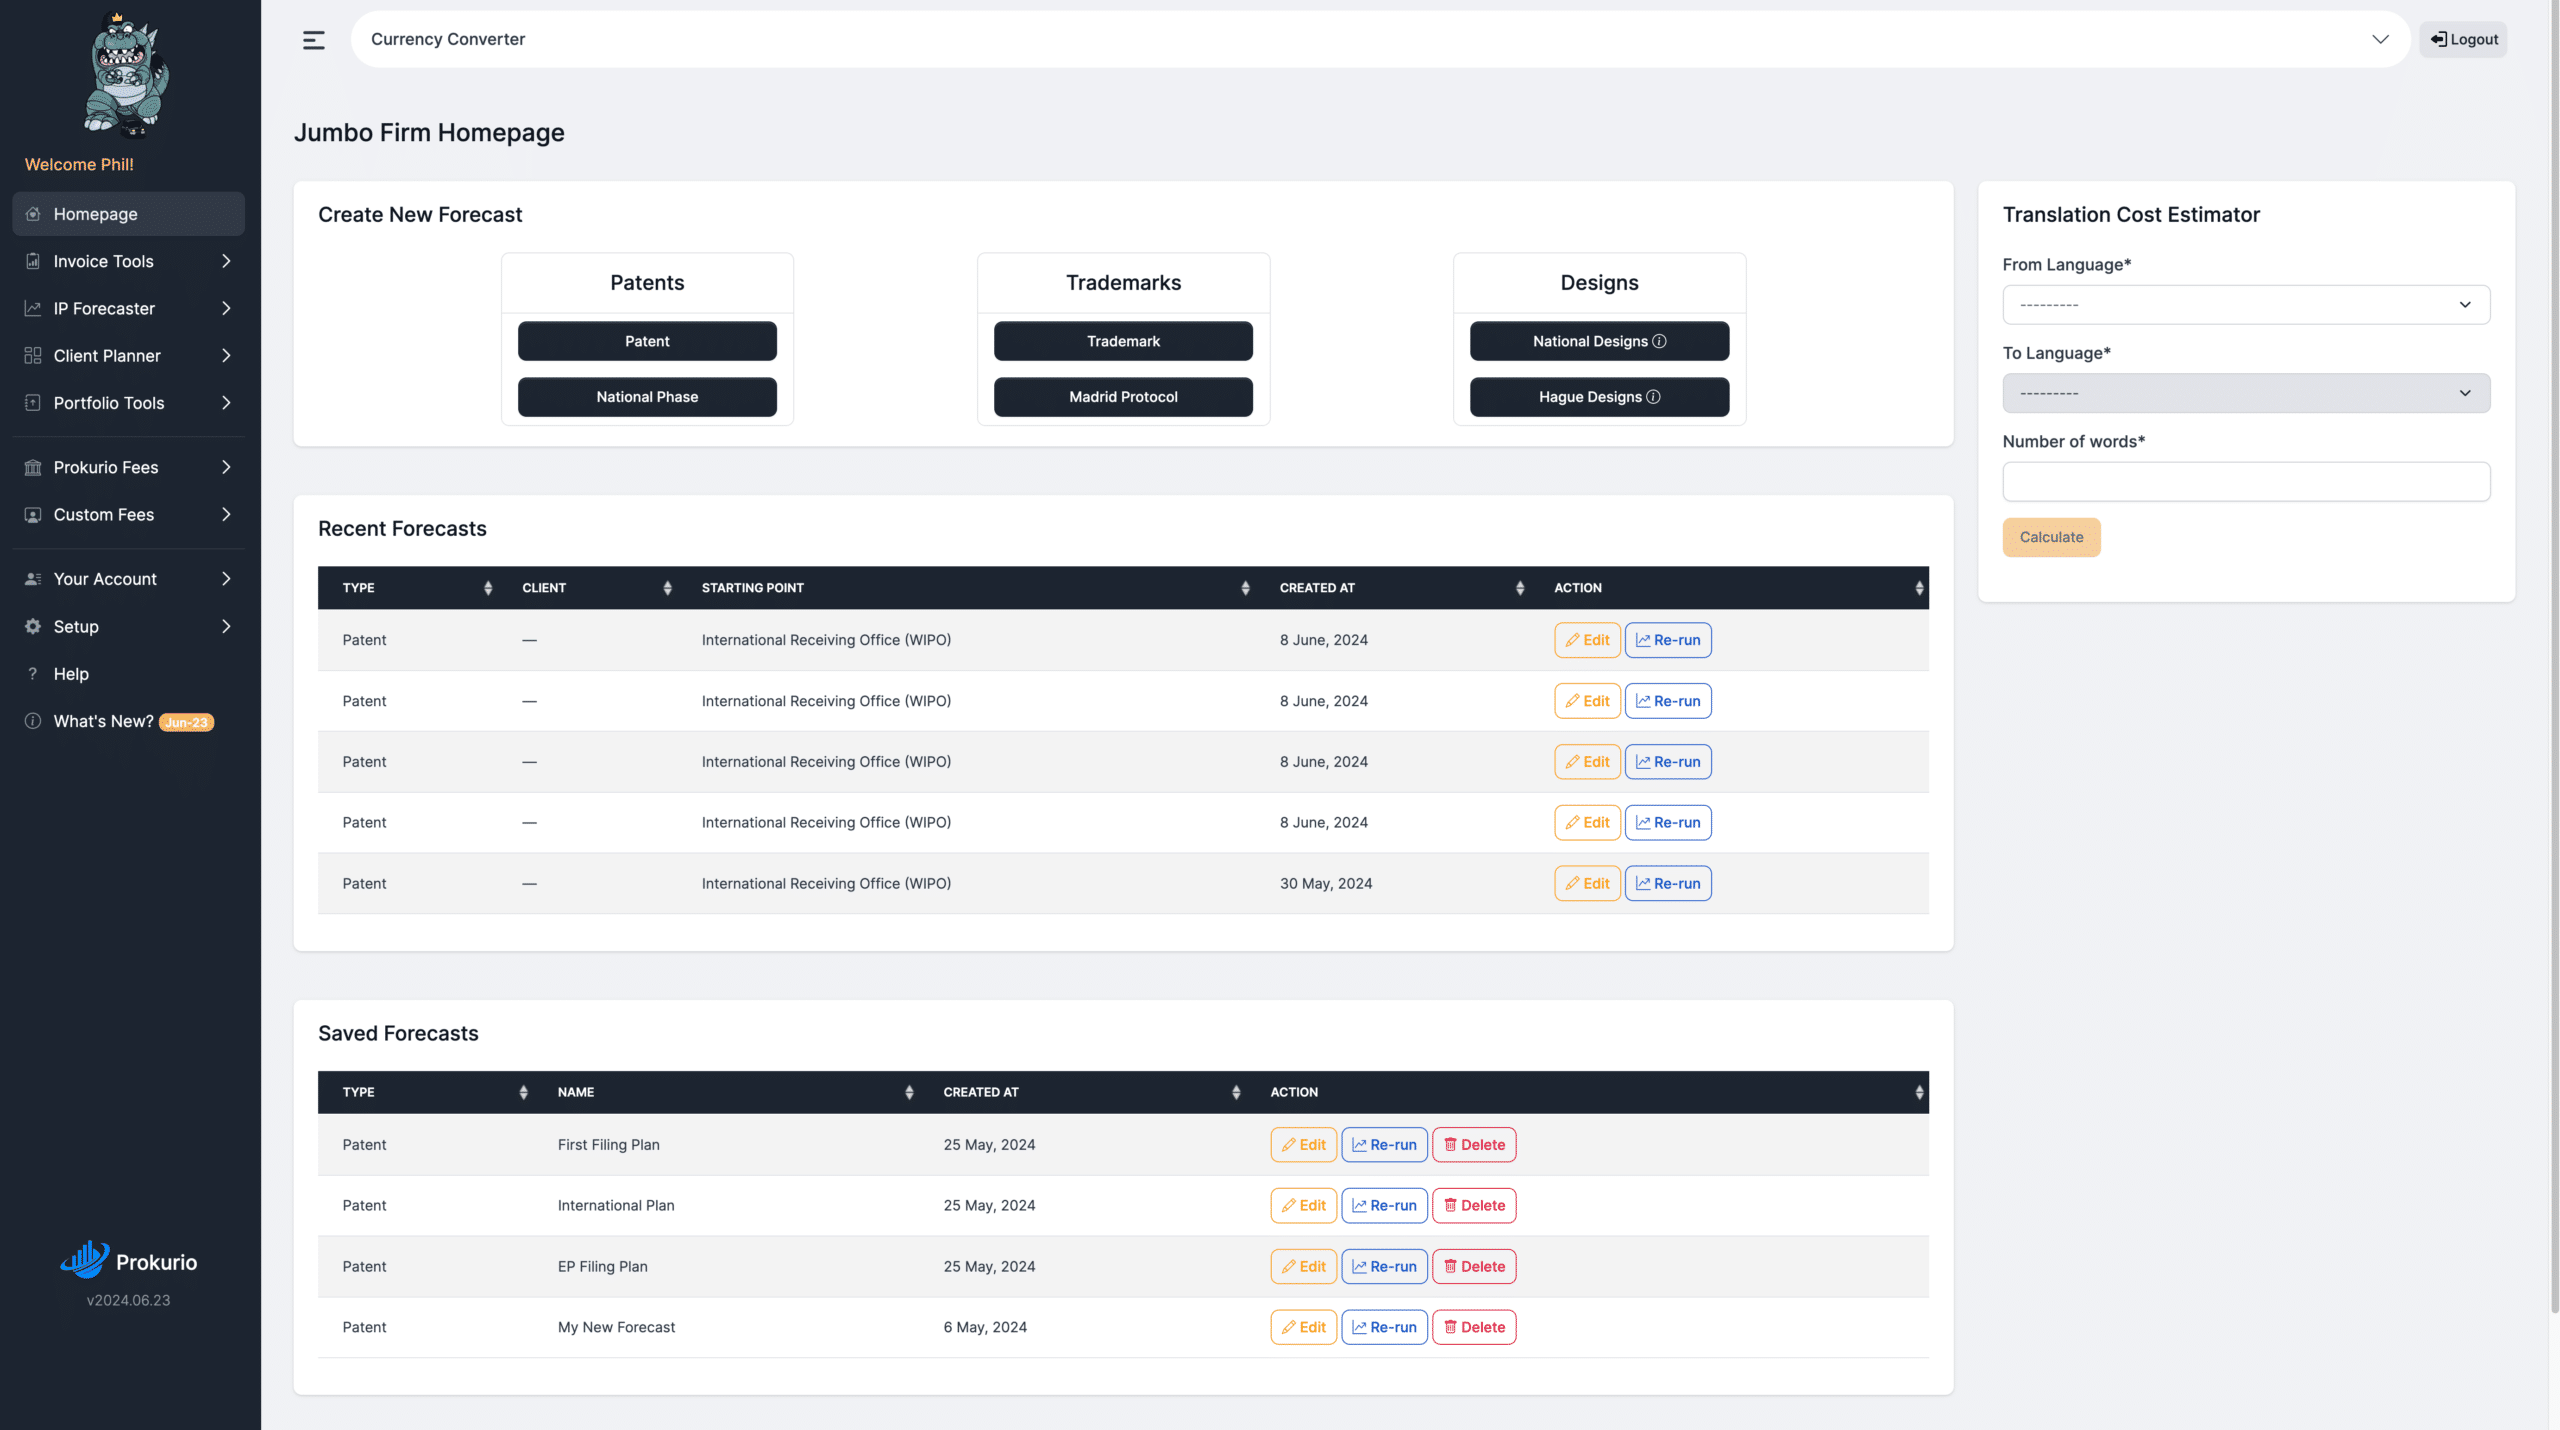Click the Client Planner grid icon
The height and width of the screenshot is (1430, 2560).
click(x=33, y=355)
